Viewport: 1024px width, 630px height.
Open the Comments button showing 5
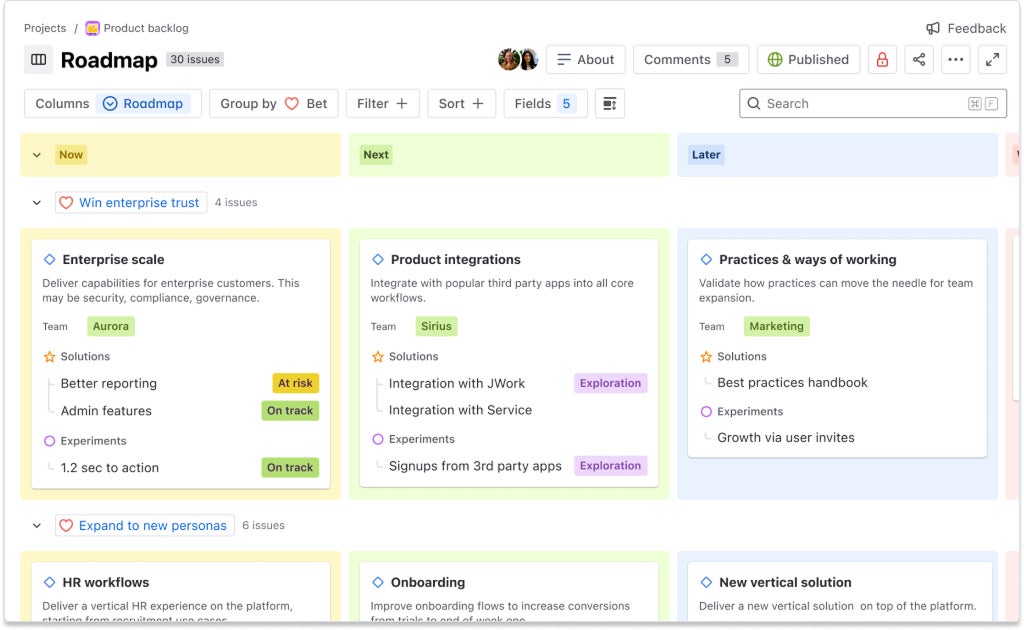690,60
